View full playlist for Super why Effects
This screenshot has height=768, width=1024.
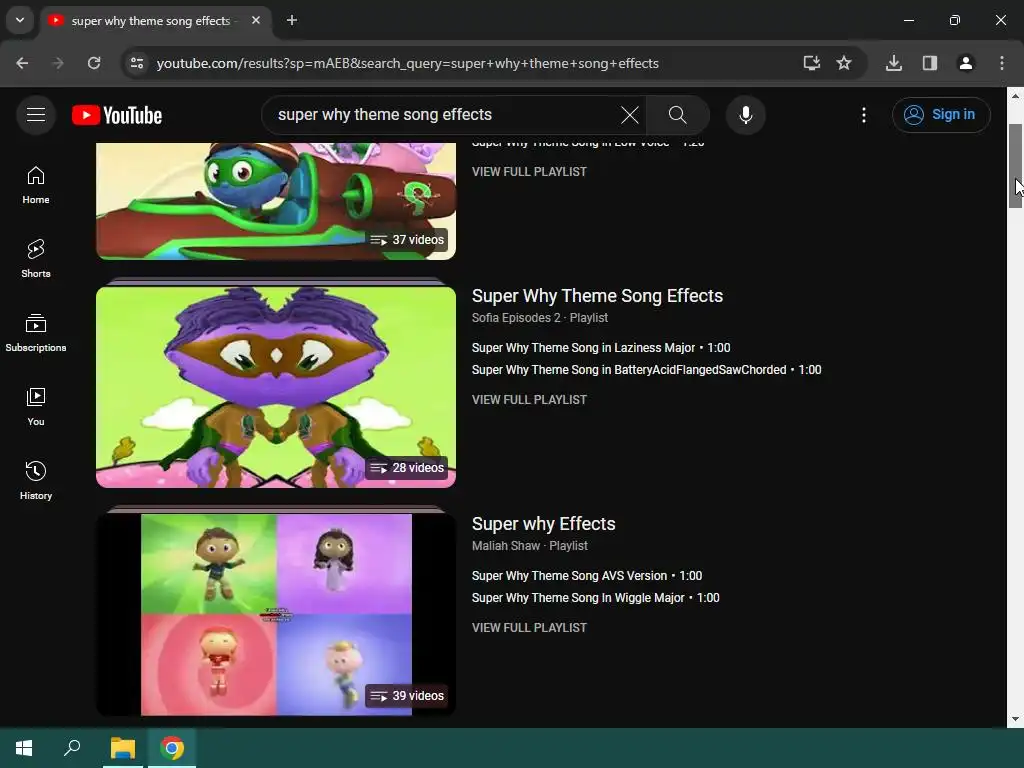[x=529, y=628]
